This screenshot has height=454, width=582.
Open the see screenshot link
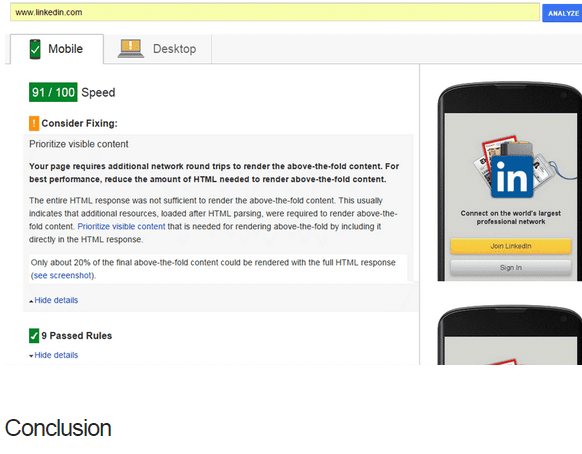62,275
